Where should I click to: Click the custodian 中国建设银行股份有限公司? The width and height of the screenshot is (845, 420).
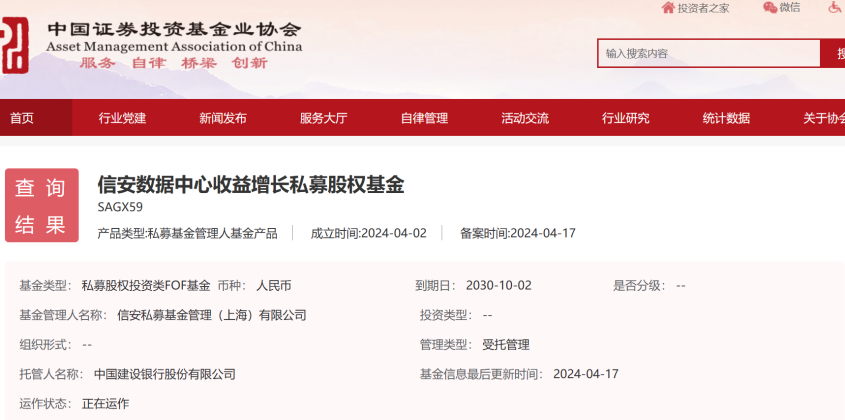165,374
